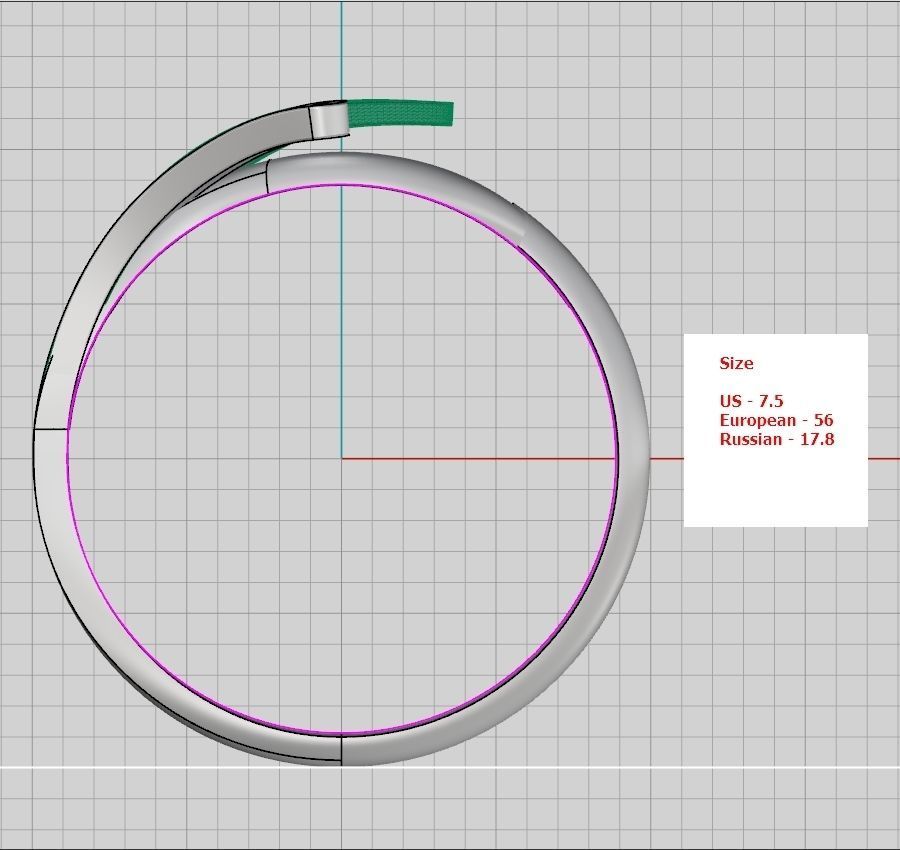Select the green strip object atop ring
Screen dimensions: 900x850
click(x=401, y=112)
